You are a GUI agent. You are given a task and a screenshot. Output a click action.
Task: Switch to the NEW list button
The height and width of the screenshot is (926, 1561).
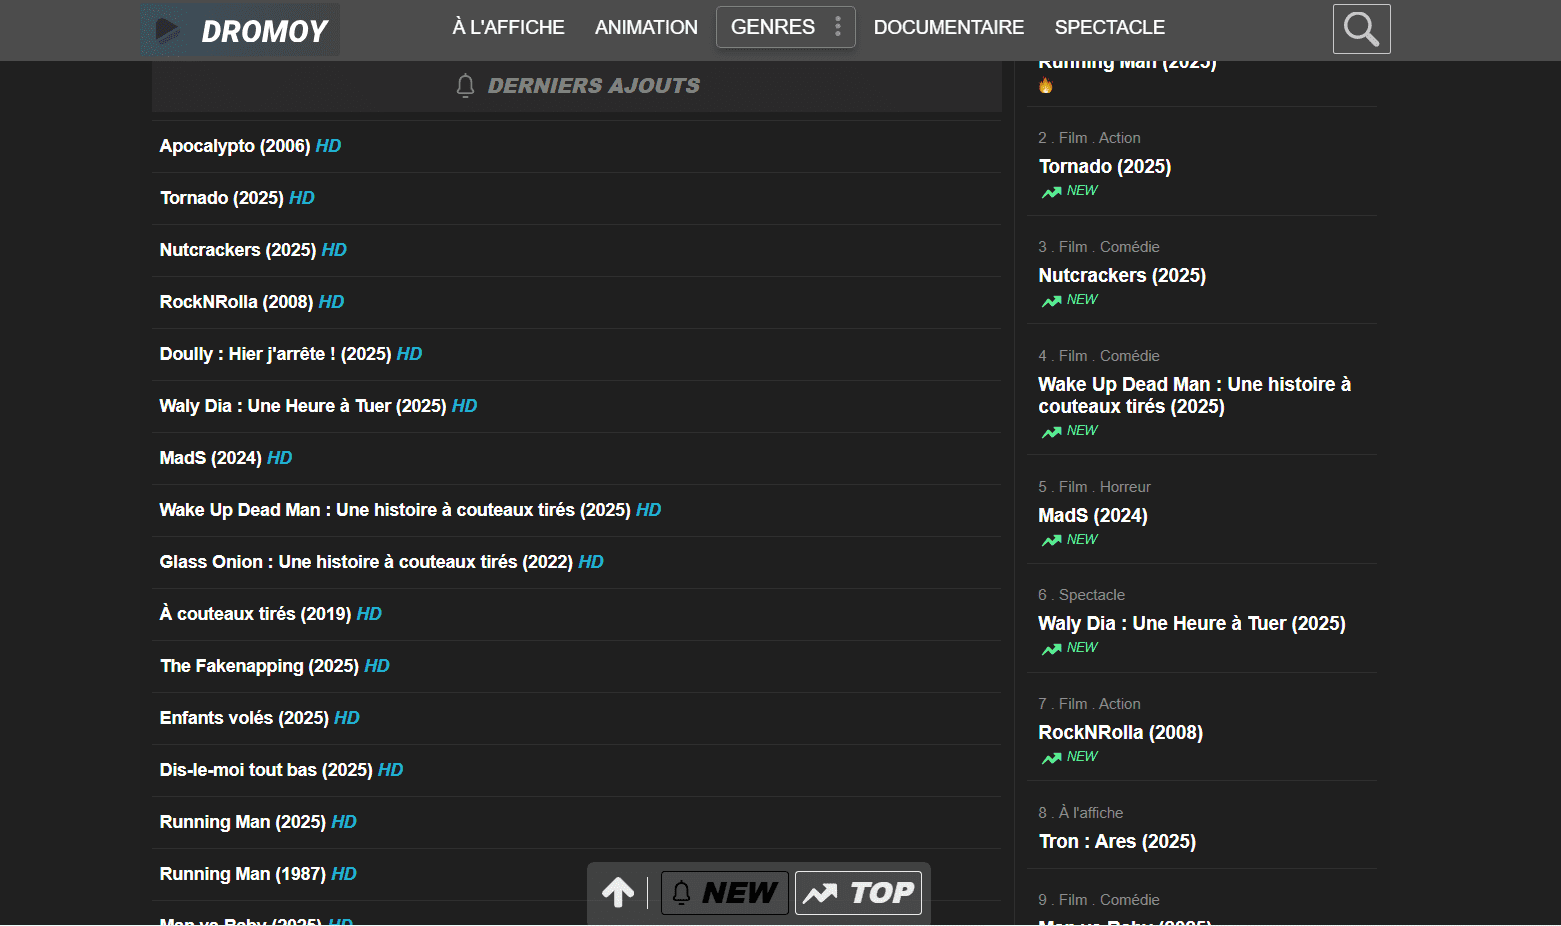coord(725,892)
